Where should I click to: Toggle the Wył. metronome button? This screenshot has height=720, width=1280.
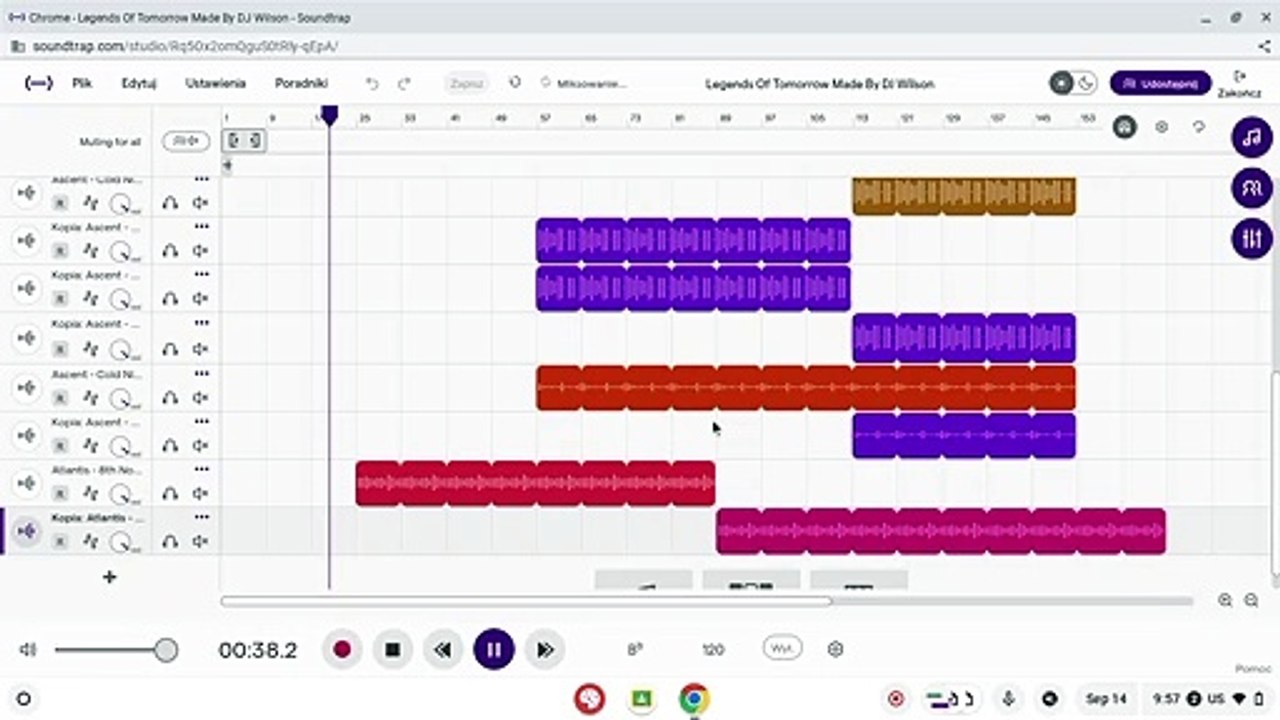pyautogui.click(x=782, y=649)
